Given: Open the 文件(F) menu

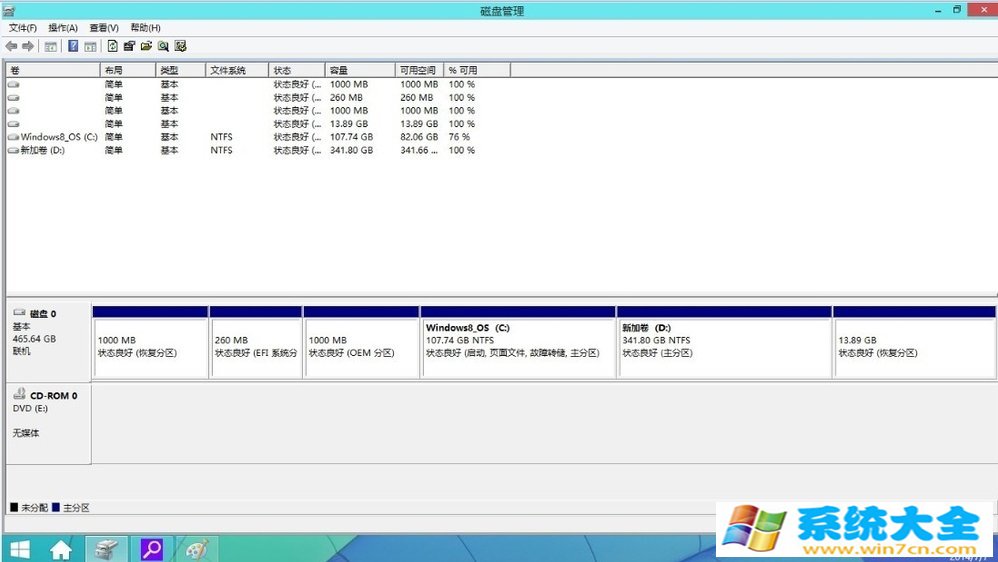Looking at the screenshot, I should click(23, 28).
